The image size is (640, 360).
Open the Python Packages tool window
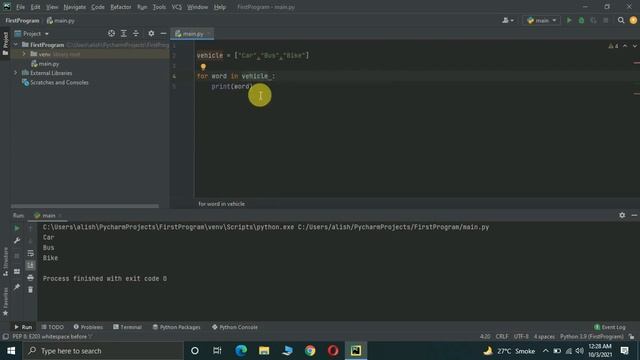coord(176,327)
